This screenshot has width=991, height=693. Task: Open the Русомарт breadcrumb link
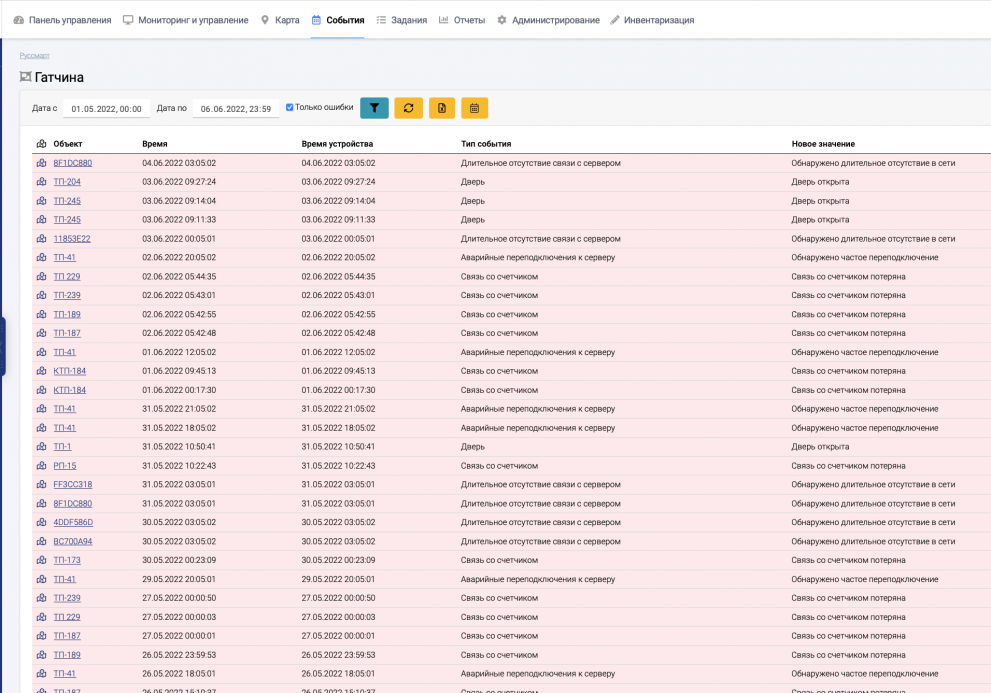(34, 56)
